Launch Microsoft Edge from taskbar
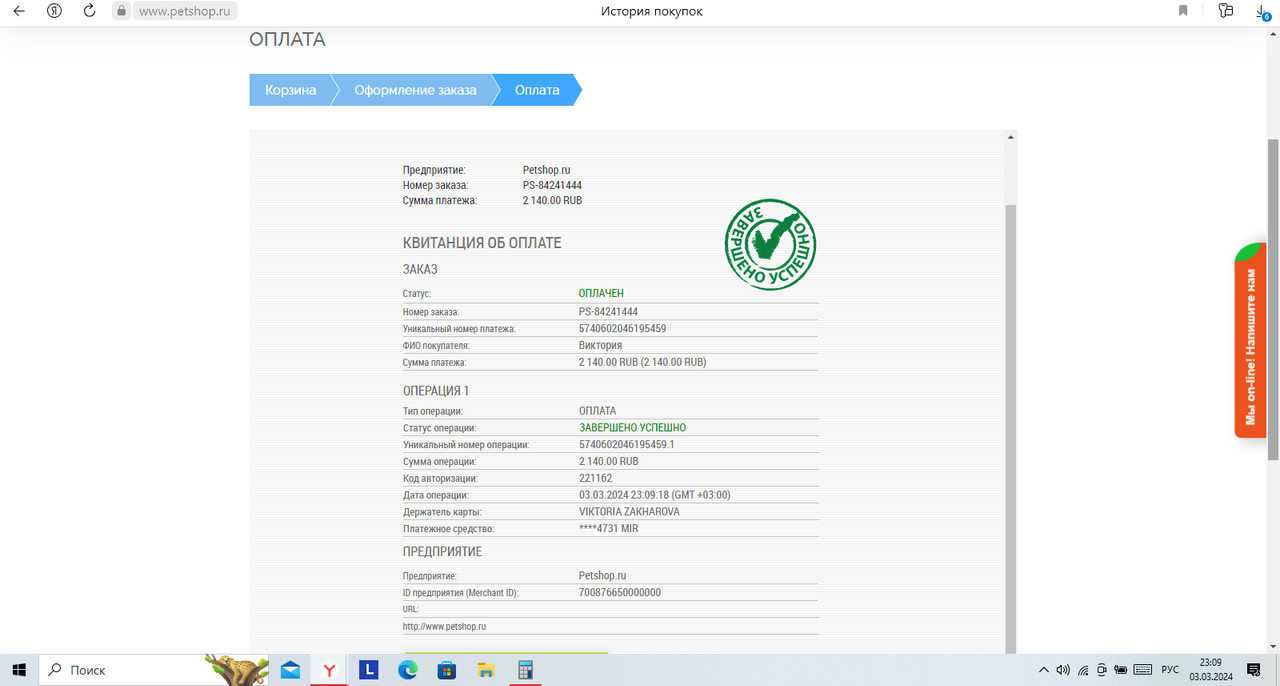Screen dimensions: 1280x686 click(407, 670)
